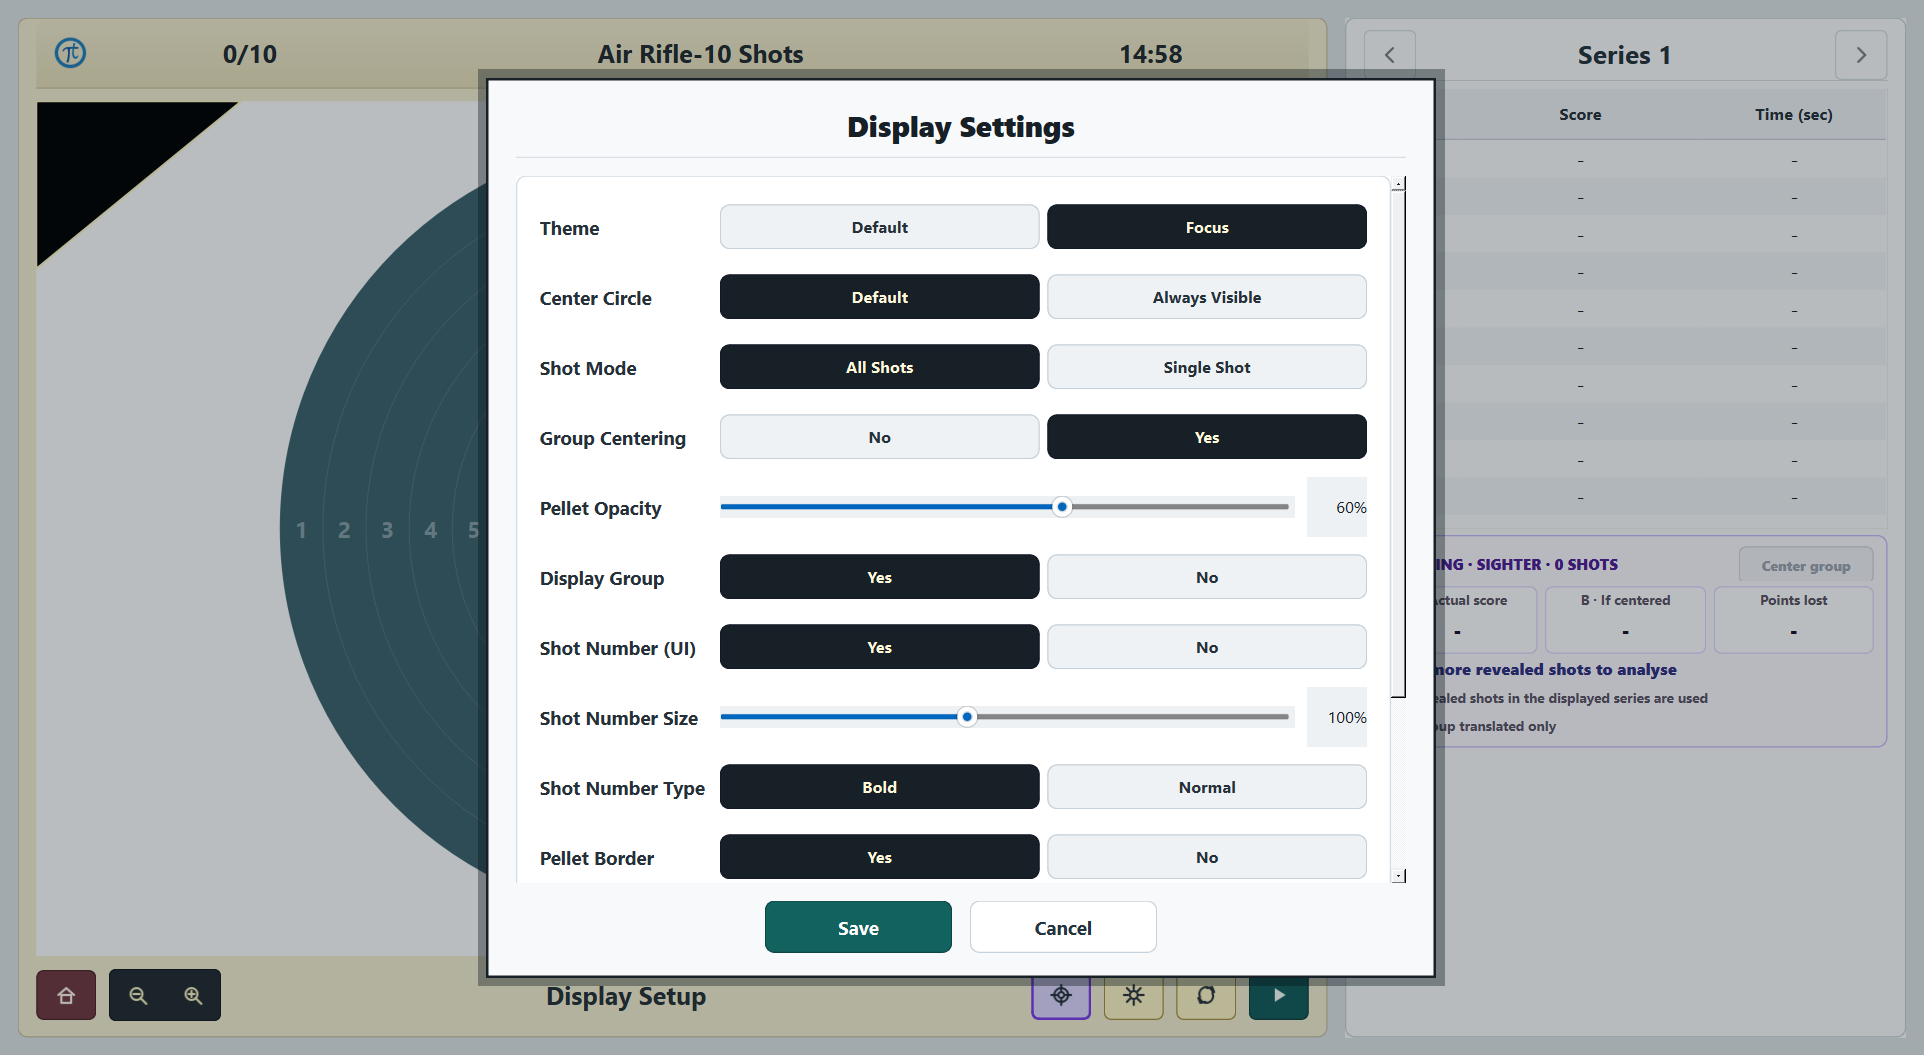
Task: Click the Points lost card
Action: (1794, 620)
